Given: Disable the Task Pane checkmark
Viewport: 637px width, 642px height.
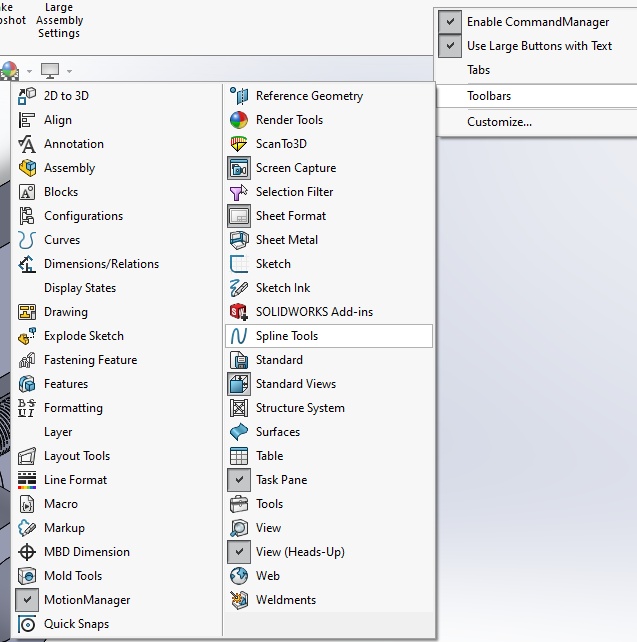Looking at the screenshot, I should (x=239, y=480).
